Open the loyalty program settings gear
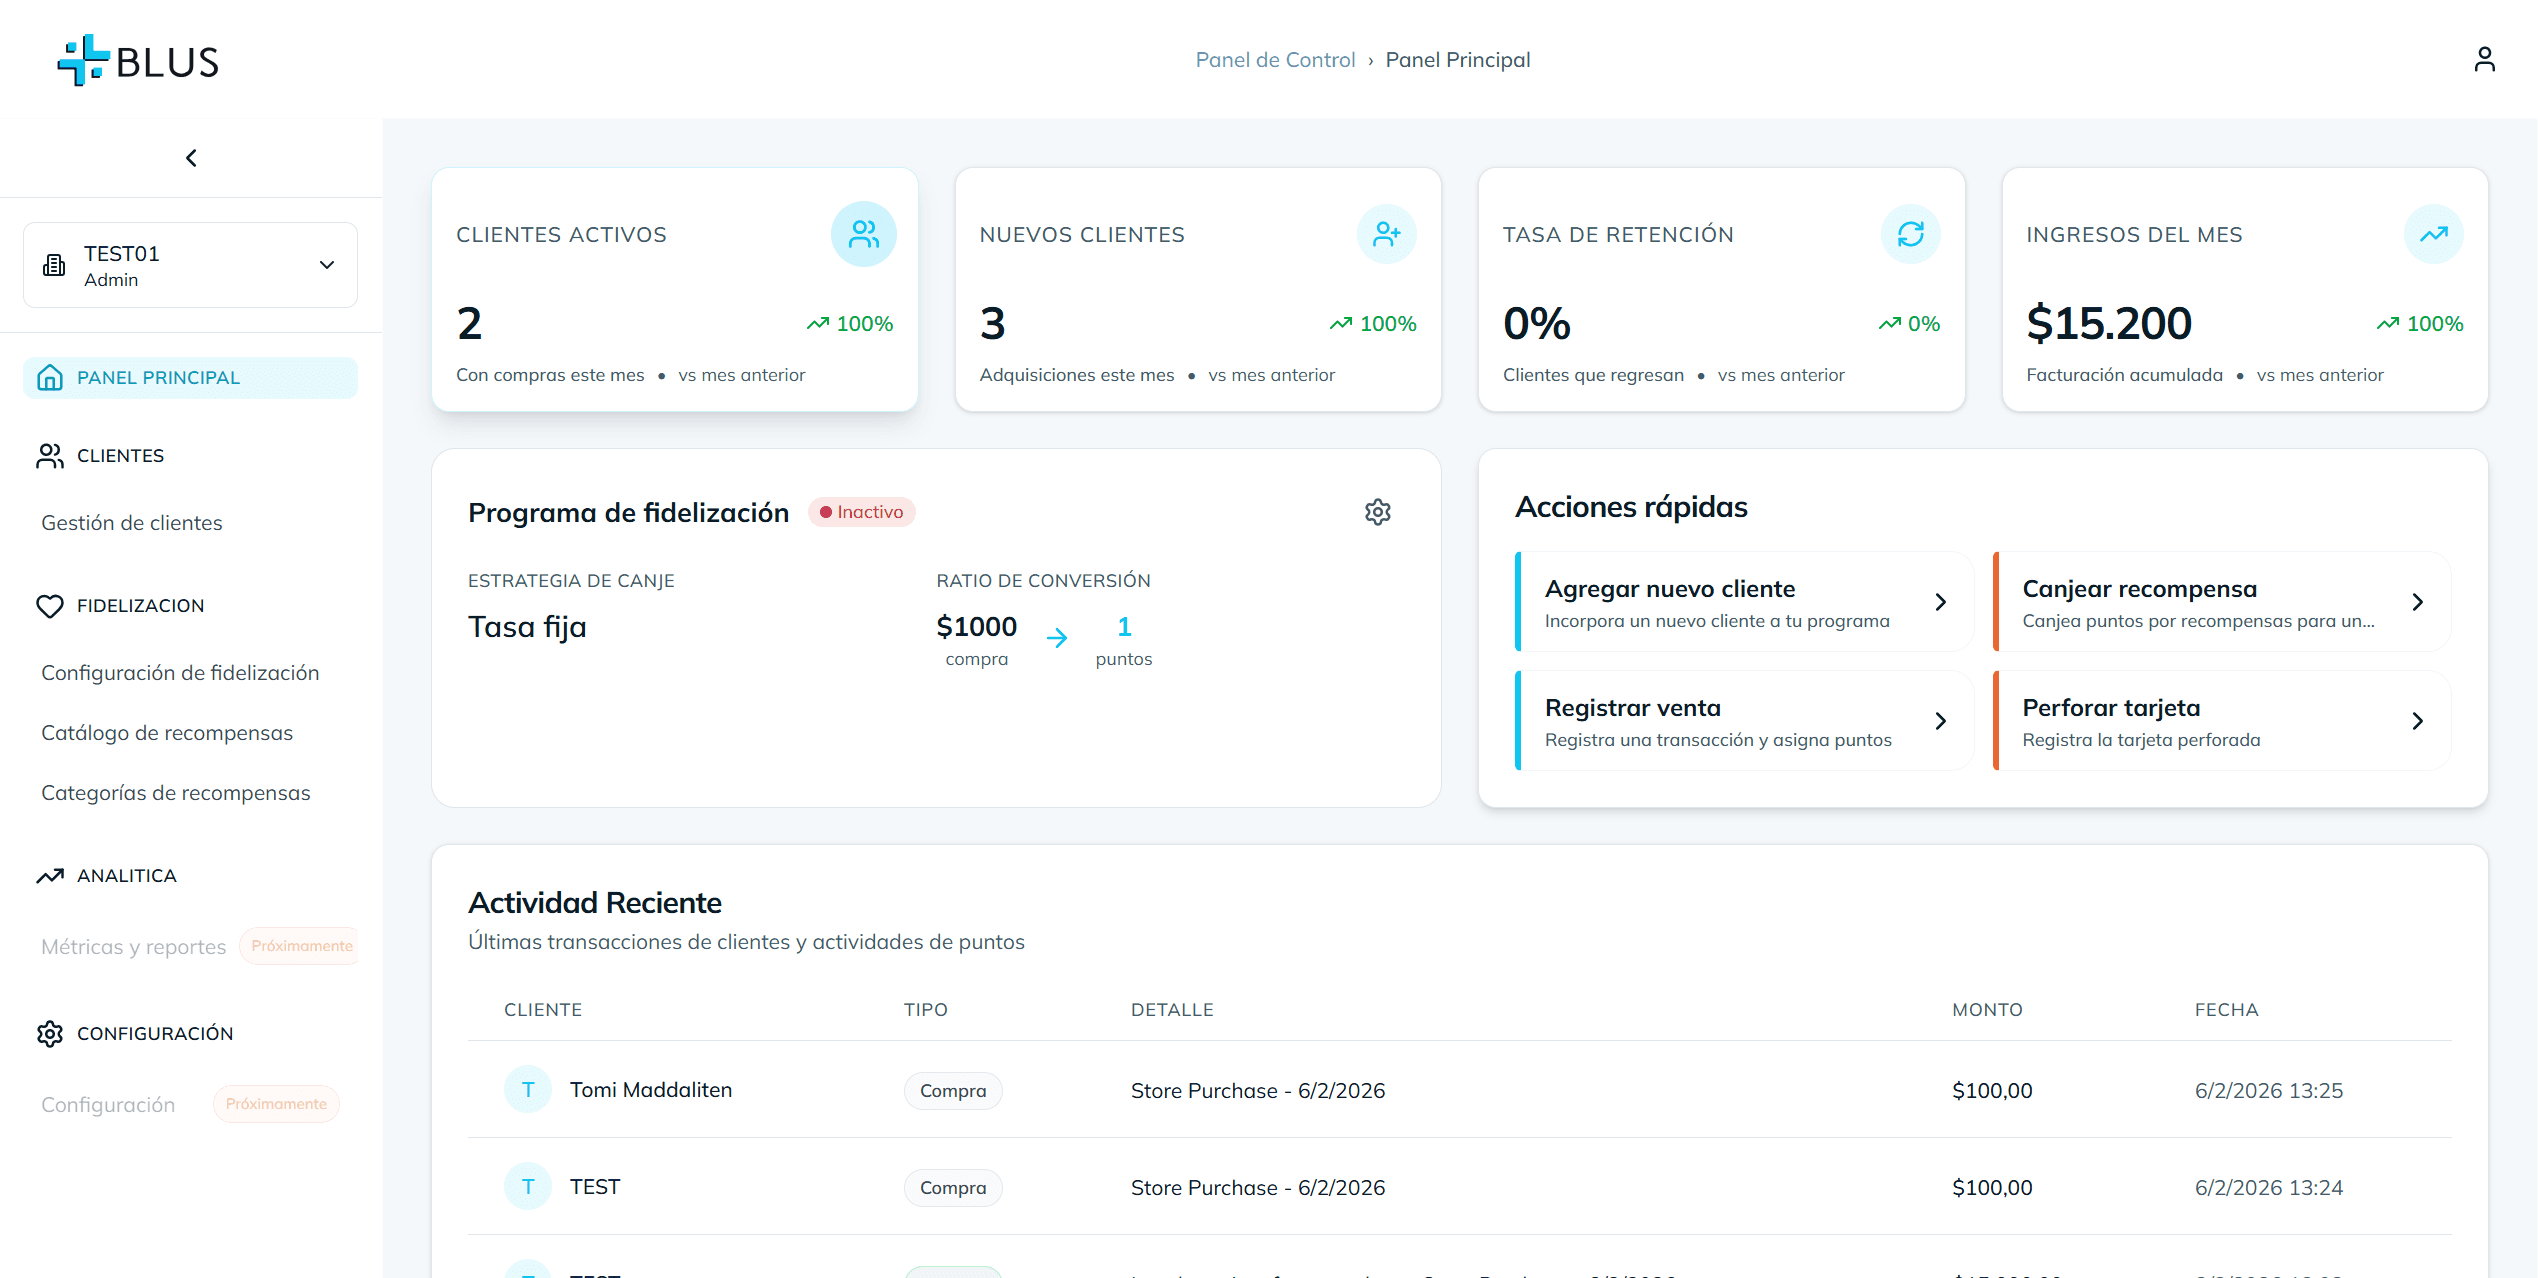This screenshot has height=1278, width=2538. pyautogui.click(x=1377, y=512)
